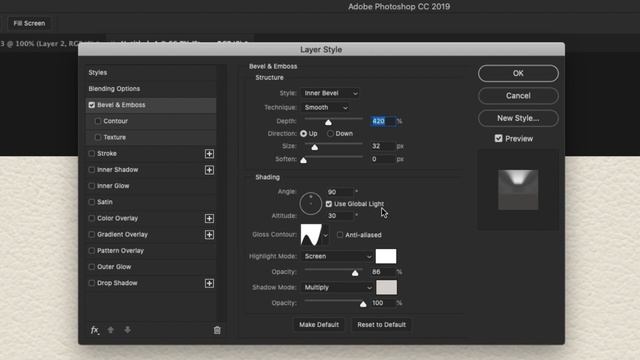Enable the Pattern Overlay checkbox
640x360 pixels.
91,251
